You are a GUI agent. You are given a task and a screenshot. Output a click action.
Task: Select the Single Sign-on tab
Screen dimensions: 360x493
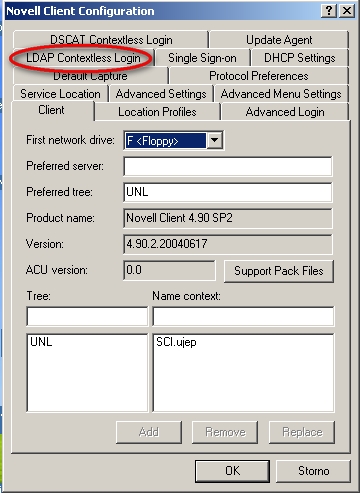point(202,58)
